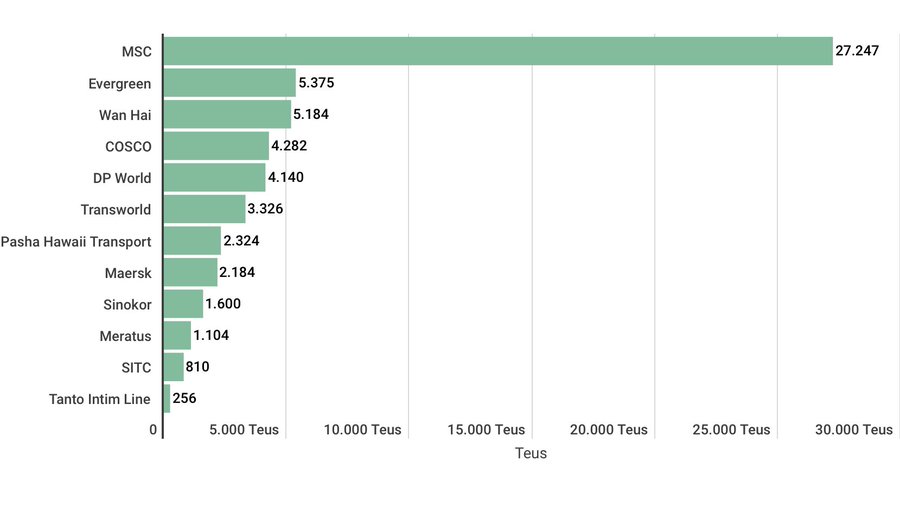The width and height of the screenshot is (900, 505).
Task: Click the Pasha Hawaii Transport bar
Action: coord(192,241)
